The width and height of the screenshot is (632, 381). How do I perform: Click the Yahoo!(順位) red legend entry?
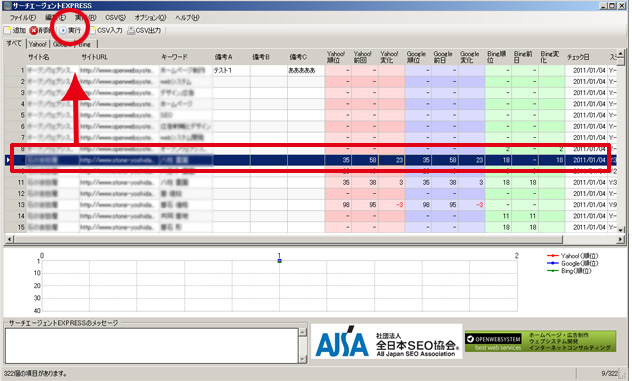tap(572, 256)
